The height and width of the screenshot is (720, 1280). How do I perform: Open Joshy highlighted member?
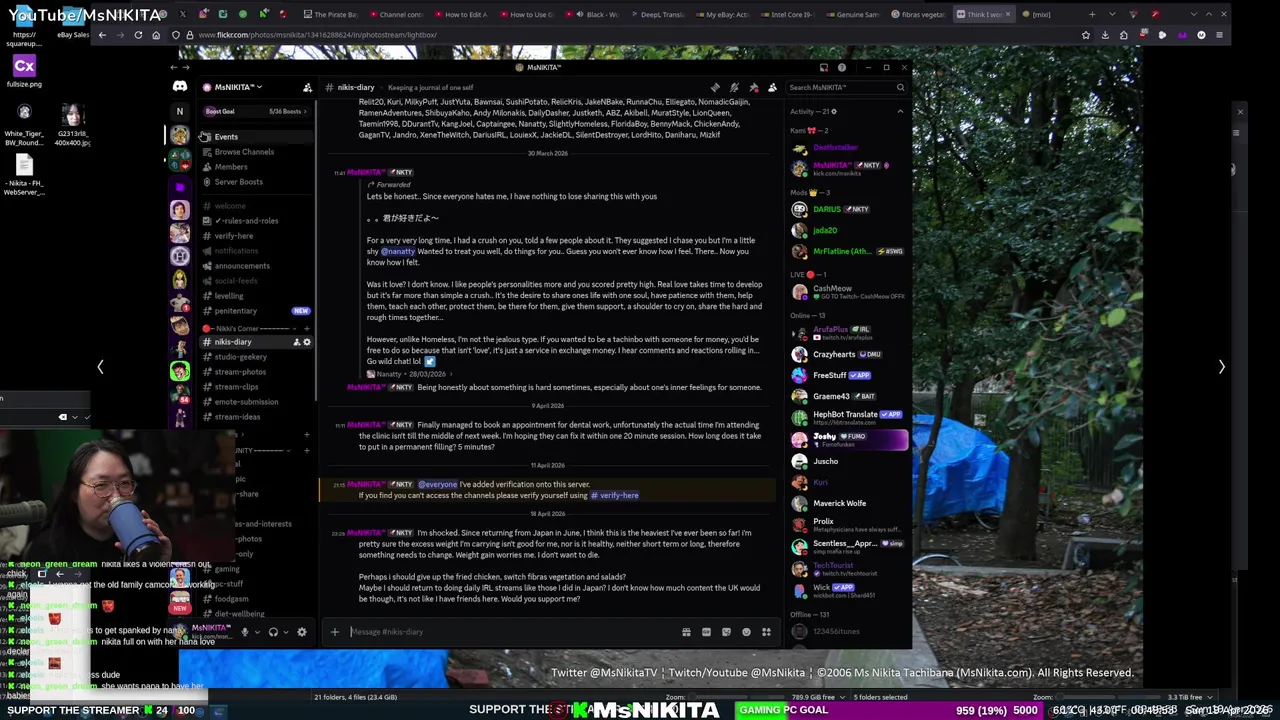click(850, 439)
